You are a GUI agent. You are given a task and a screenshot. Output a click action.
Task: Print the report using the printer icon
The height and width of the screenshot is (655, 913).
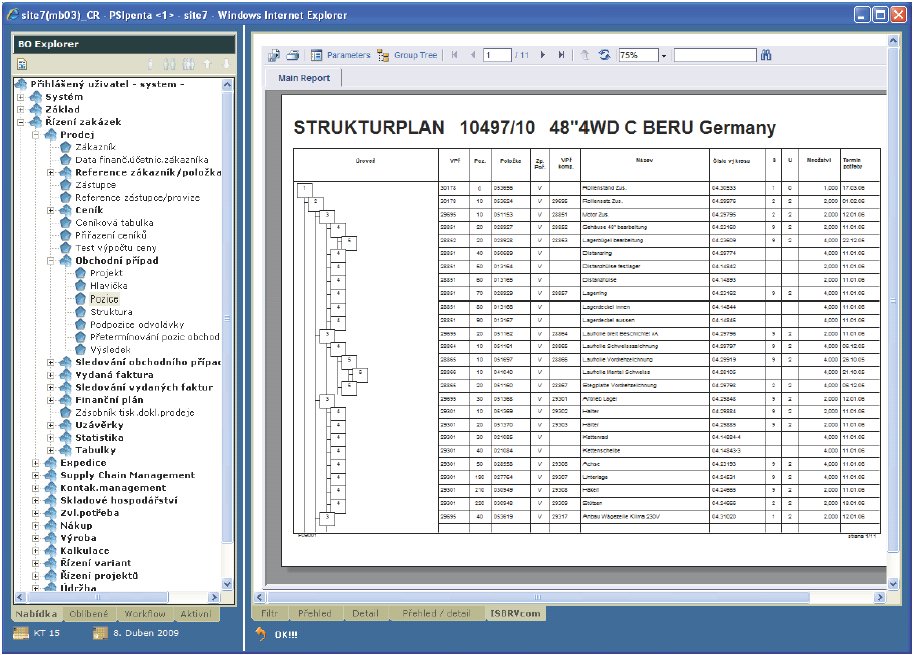[293, 55]
